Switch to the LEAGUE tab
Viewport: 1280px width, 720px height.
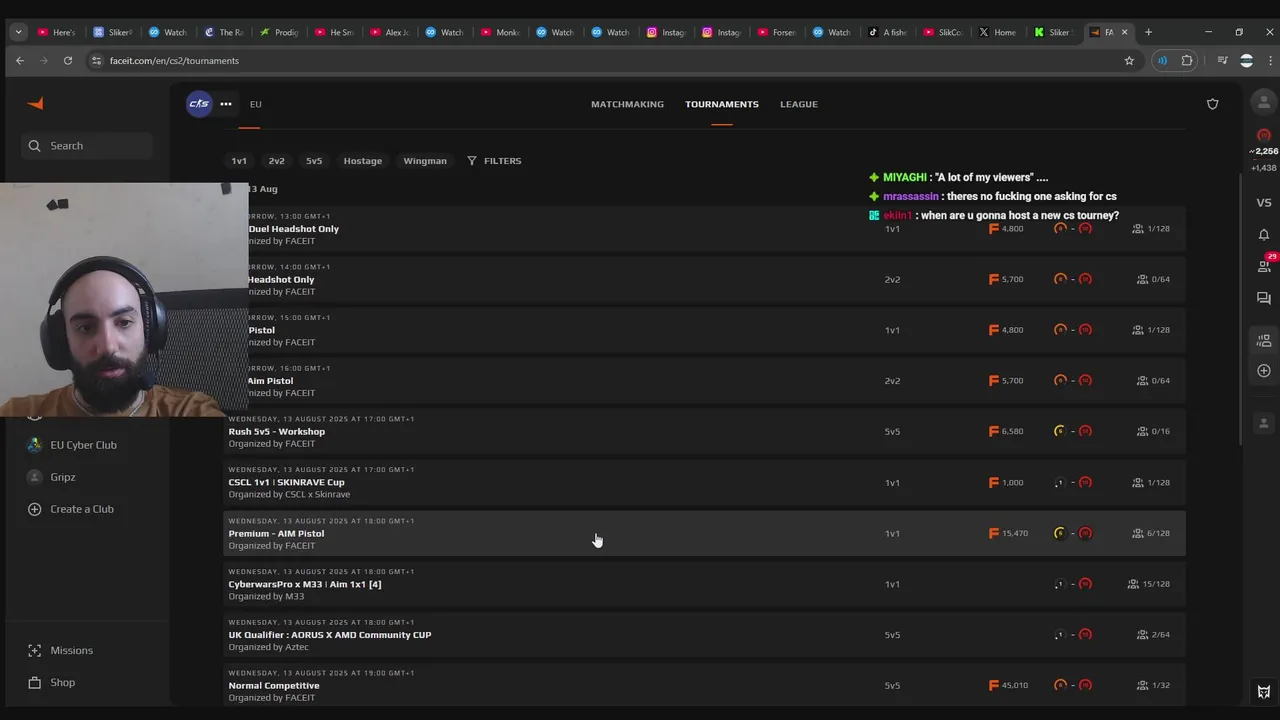pyautogui.click(x=799, y=104)
